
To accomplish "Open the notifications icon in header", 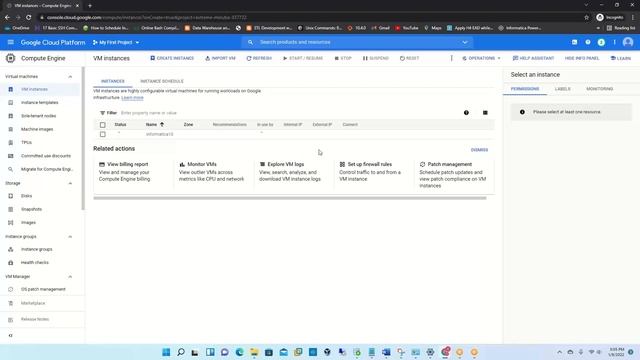I will 601,42.
